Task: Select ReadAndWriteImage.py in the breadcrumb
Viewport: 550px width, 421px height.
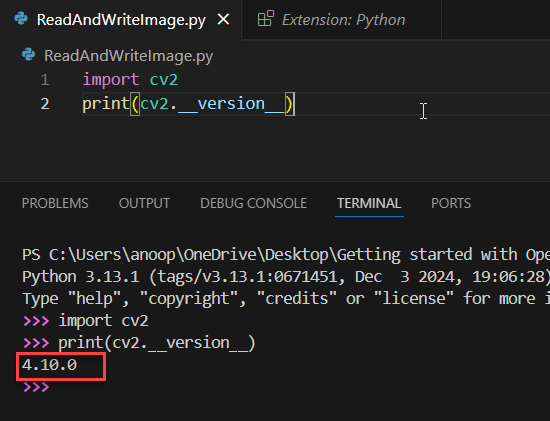Action: tap(128, 56)
